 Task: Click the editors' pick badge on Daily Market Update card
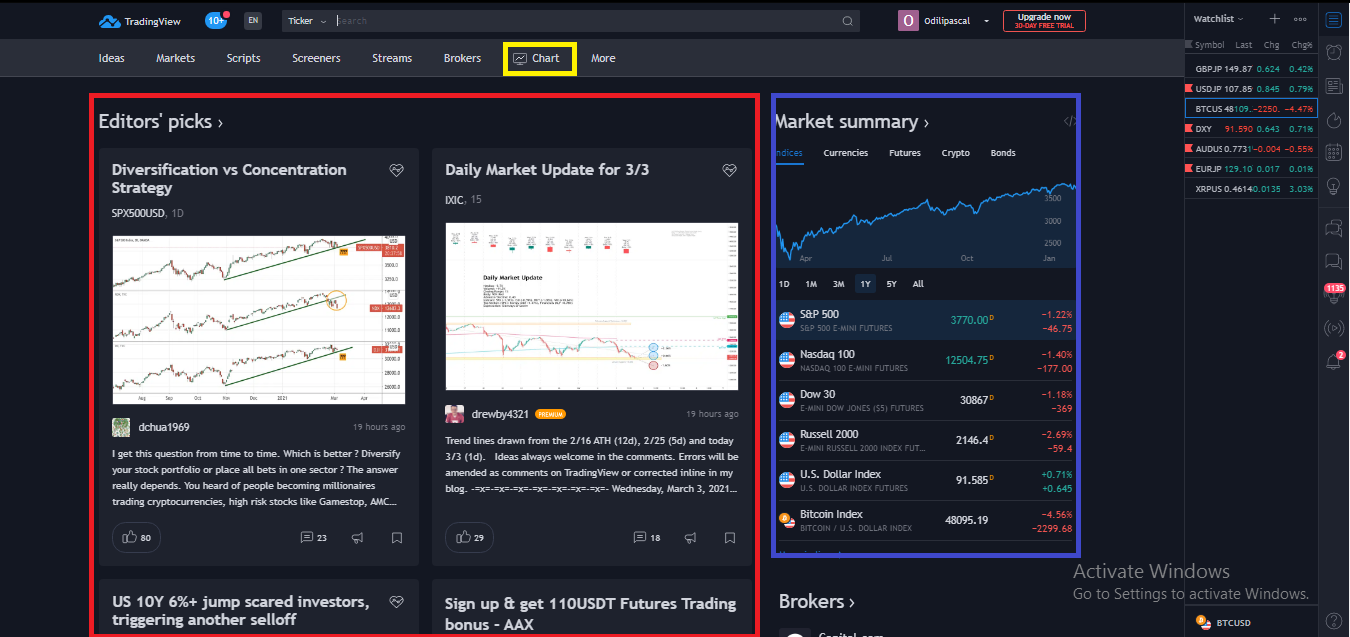point(730,170)
